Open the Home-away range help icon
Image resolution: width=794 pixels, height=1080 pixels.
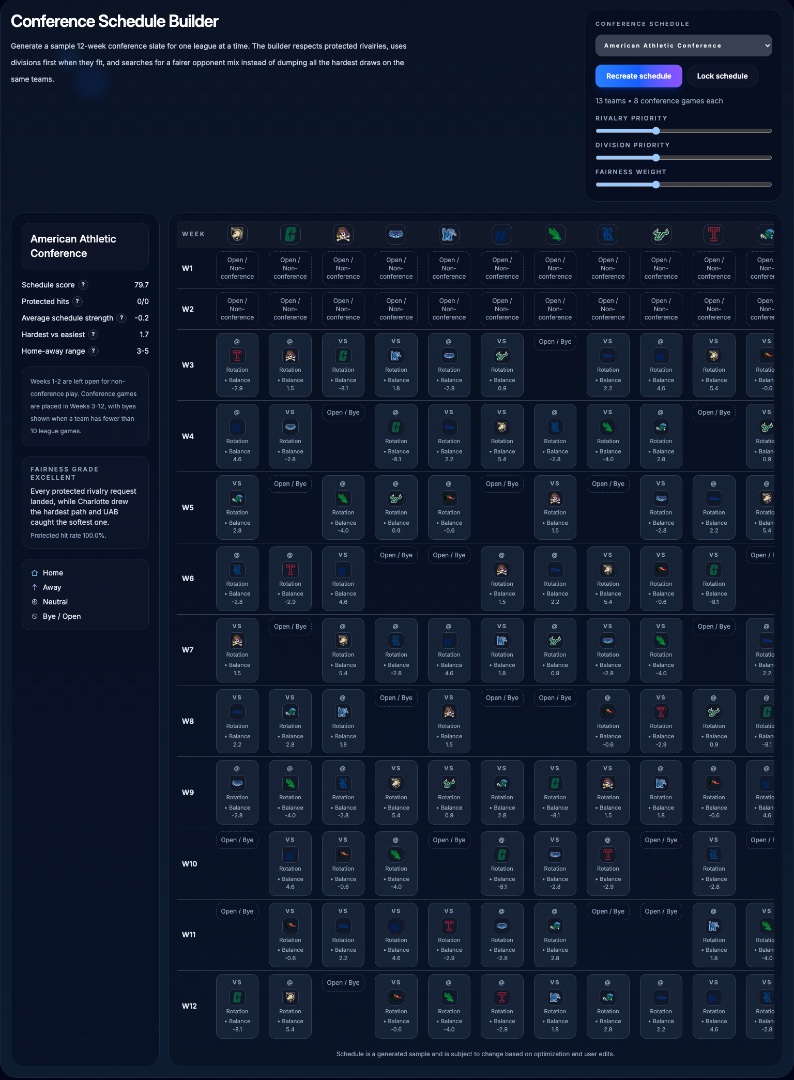tap(94, 351)
